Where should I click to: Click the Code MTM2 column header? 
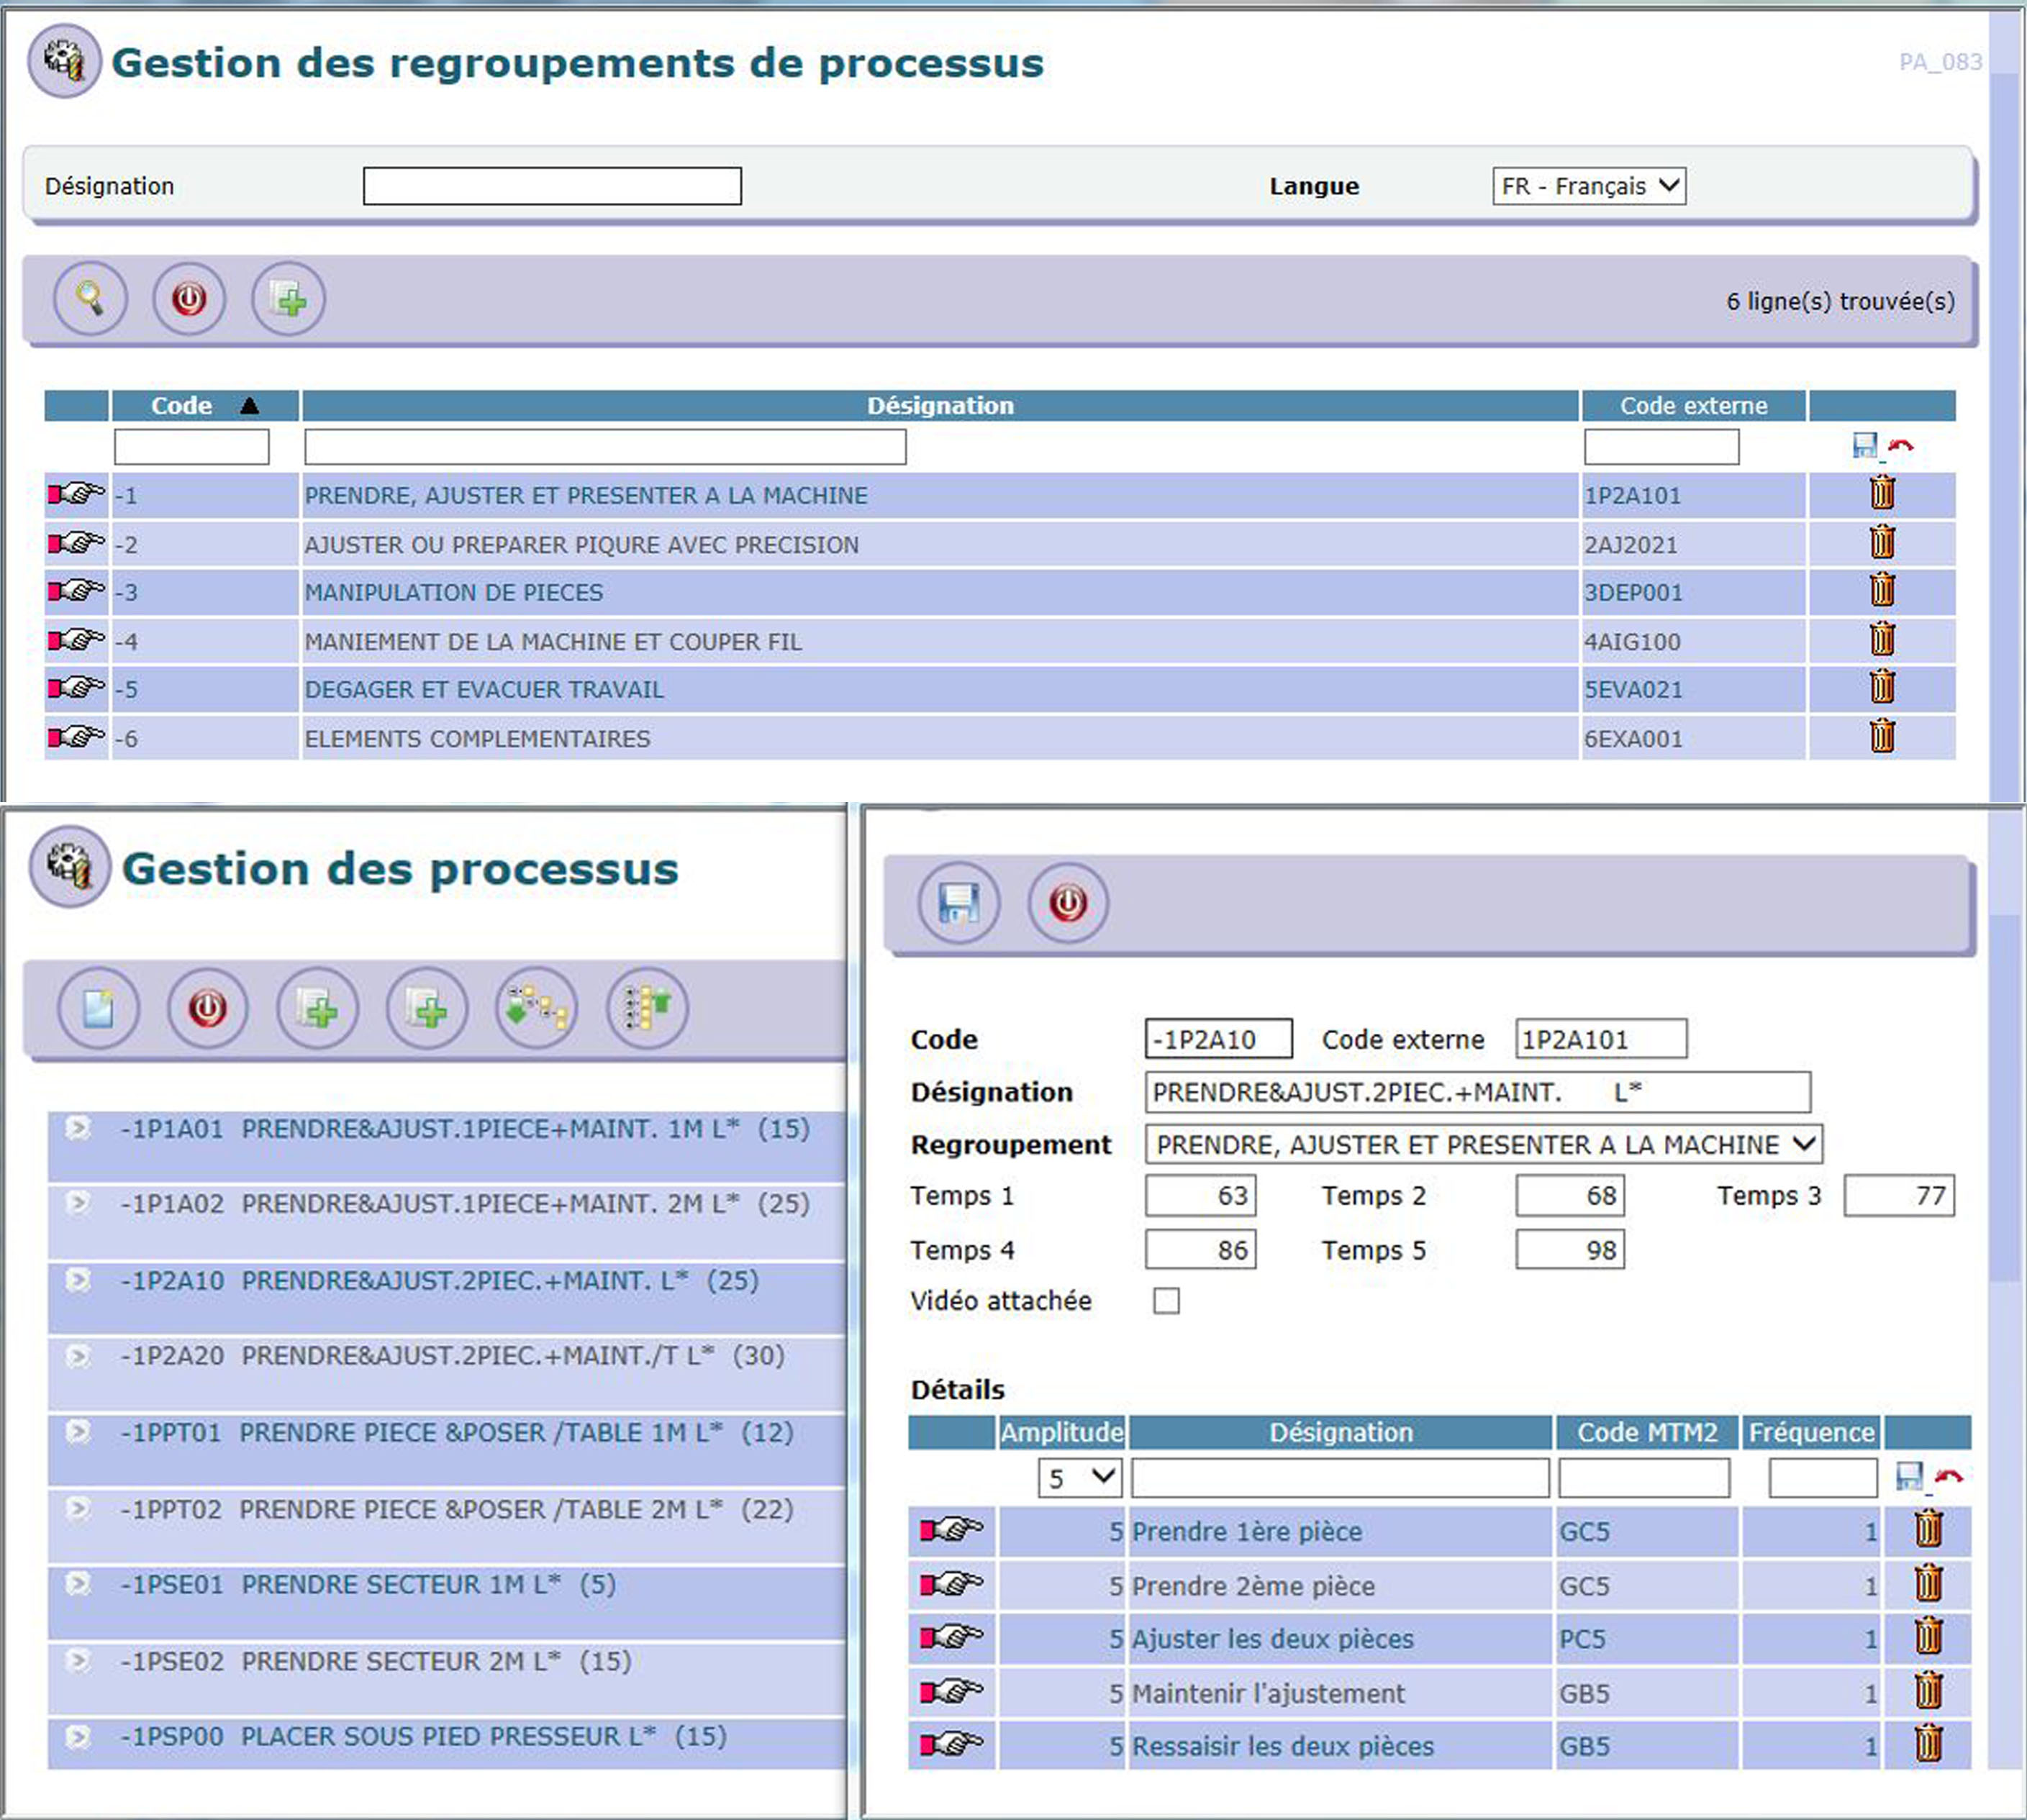(1647, 1433)
